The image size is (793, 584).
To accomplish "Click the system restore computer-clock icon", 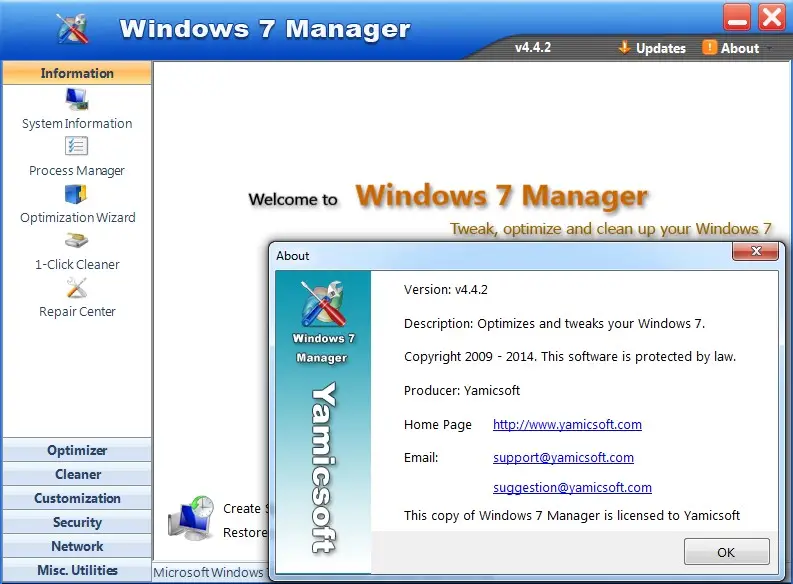I will [x=191, y=520].
